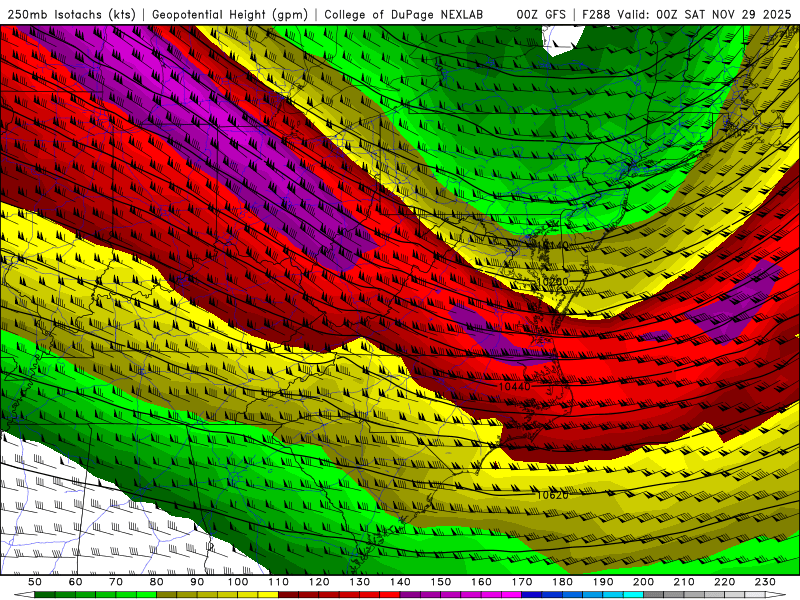The height and width of the screenshot is (600, 800).
Task: Click the white calm-wind patch at the map's top edge
Action: click(x=562, y=39)
